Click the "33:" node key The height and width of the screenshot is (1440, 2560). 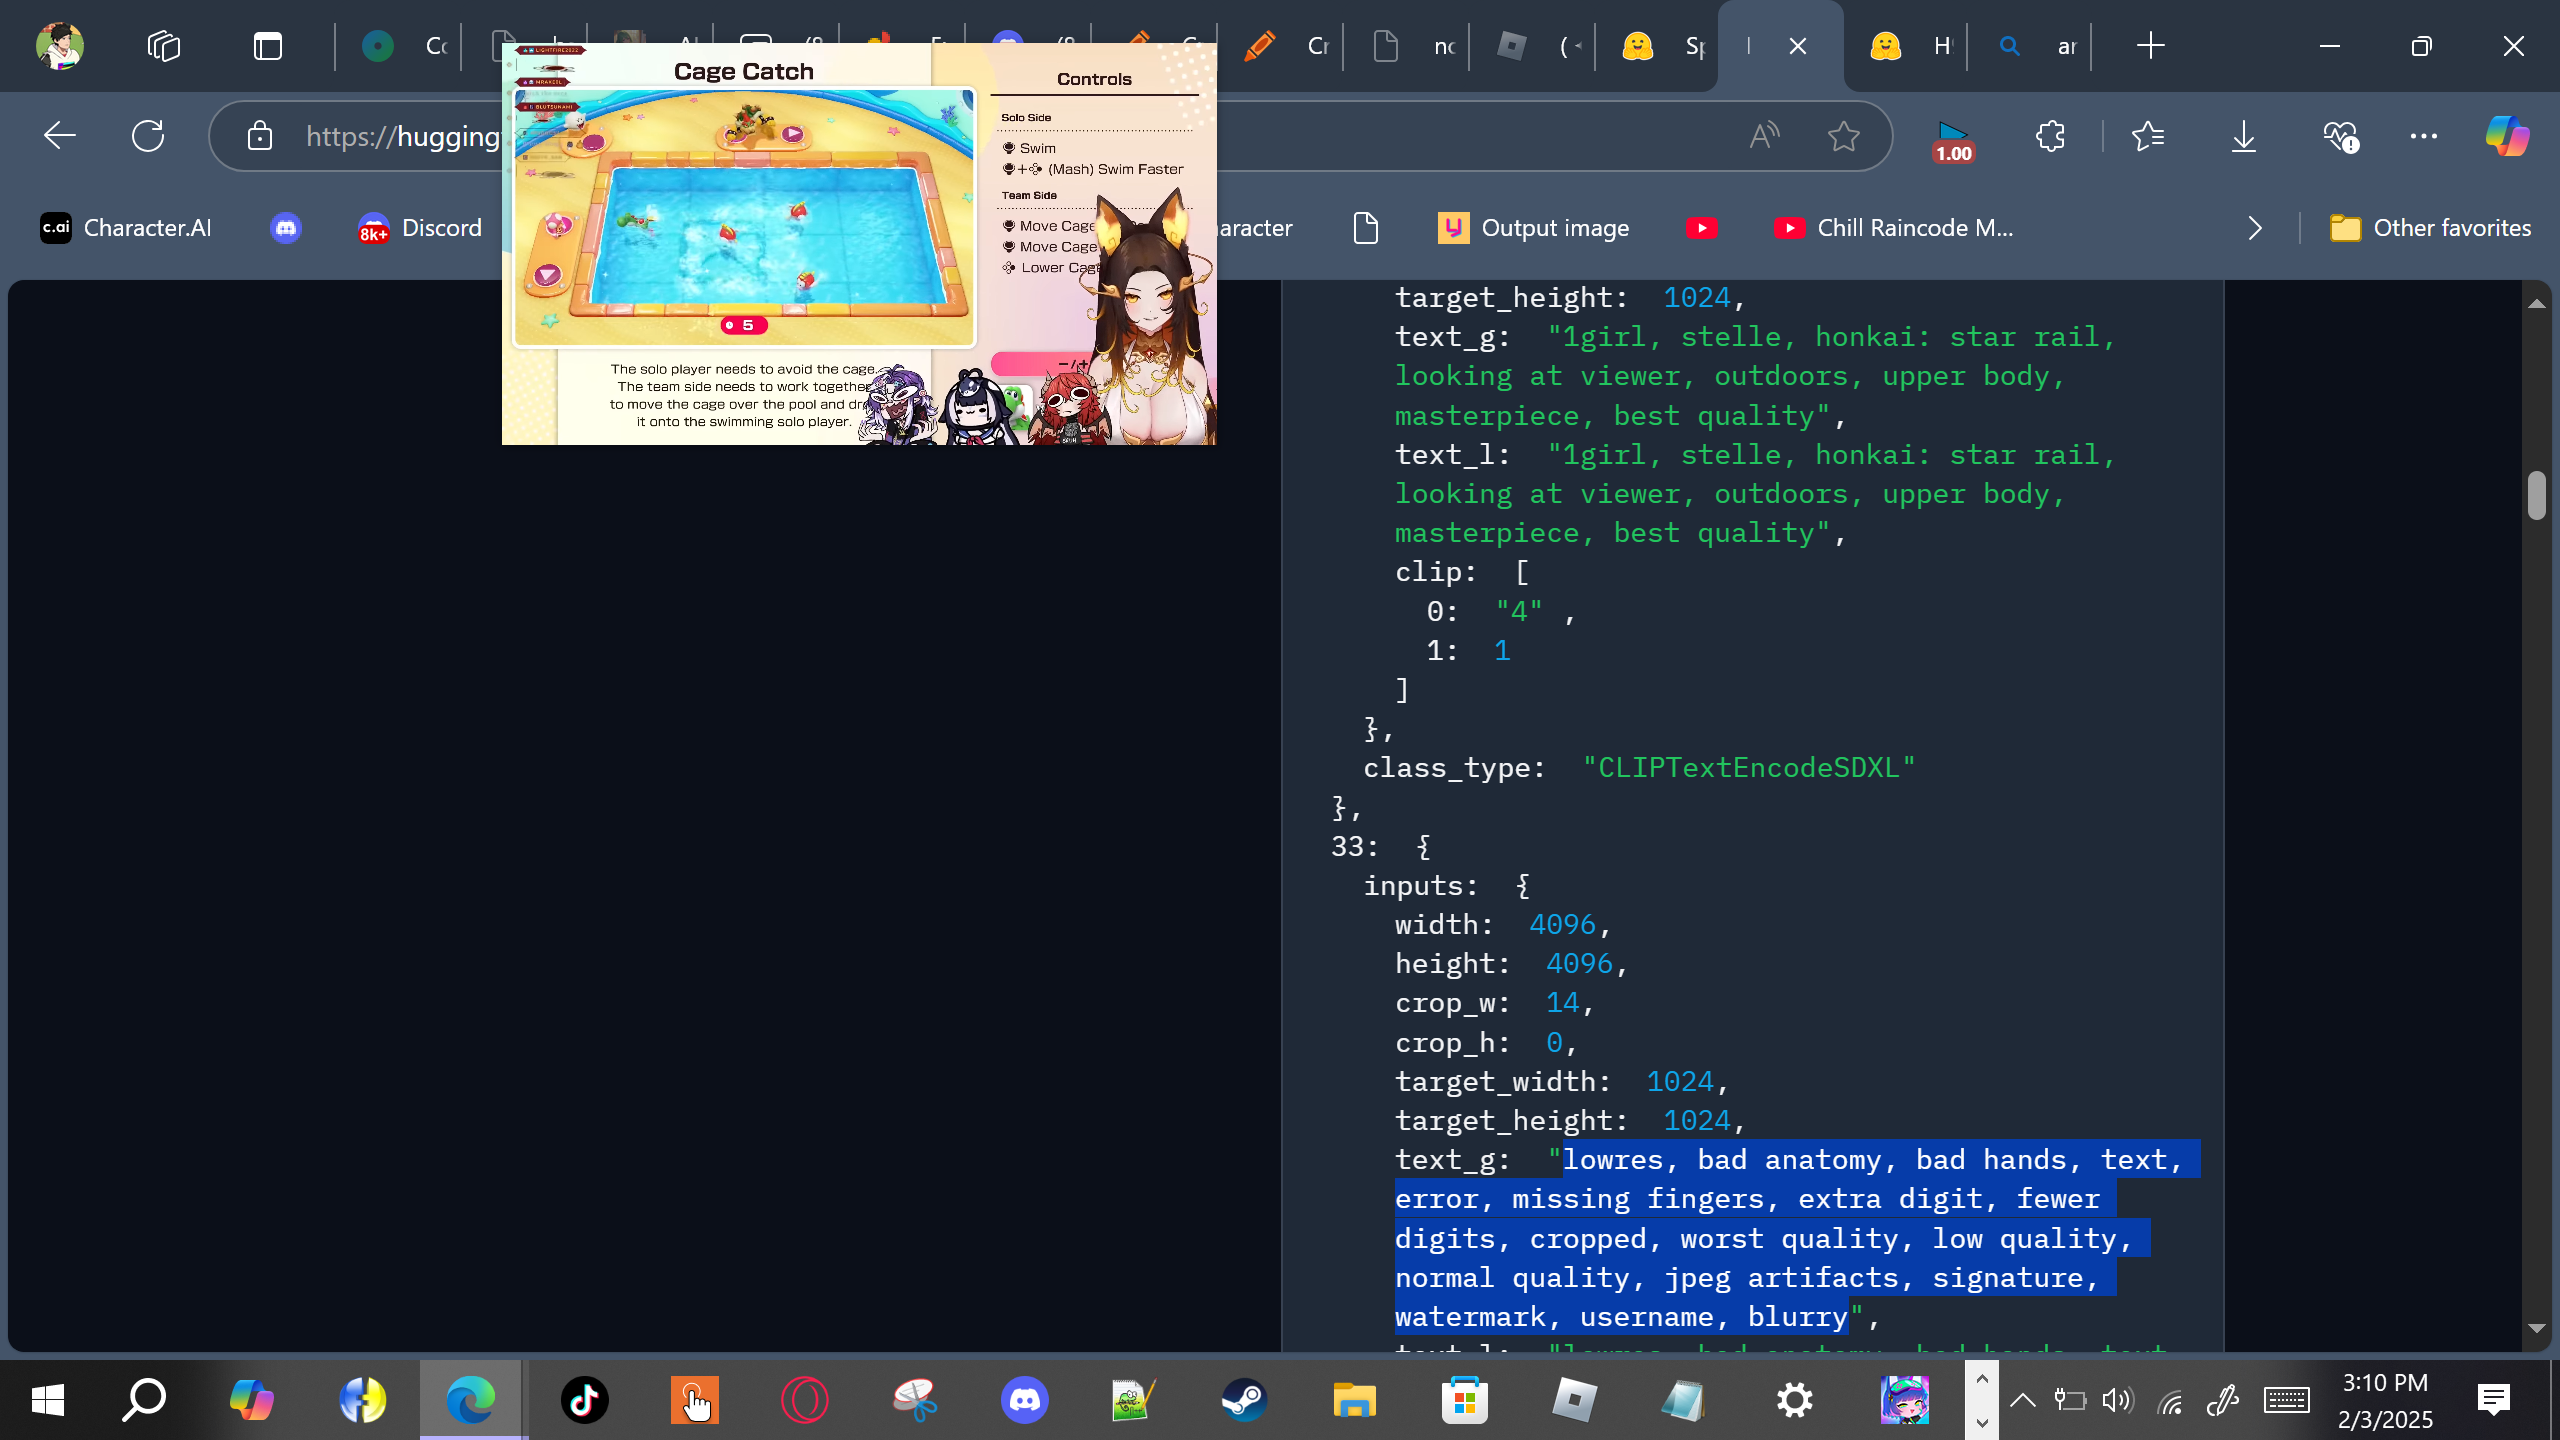pos(1355,847)
